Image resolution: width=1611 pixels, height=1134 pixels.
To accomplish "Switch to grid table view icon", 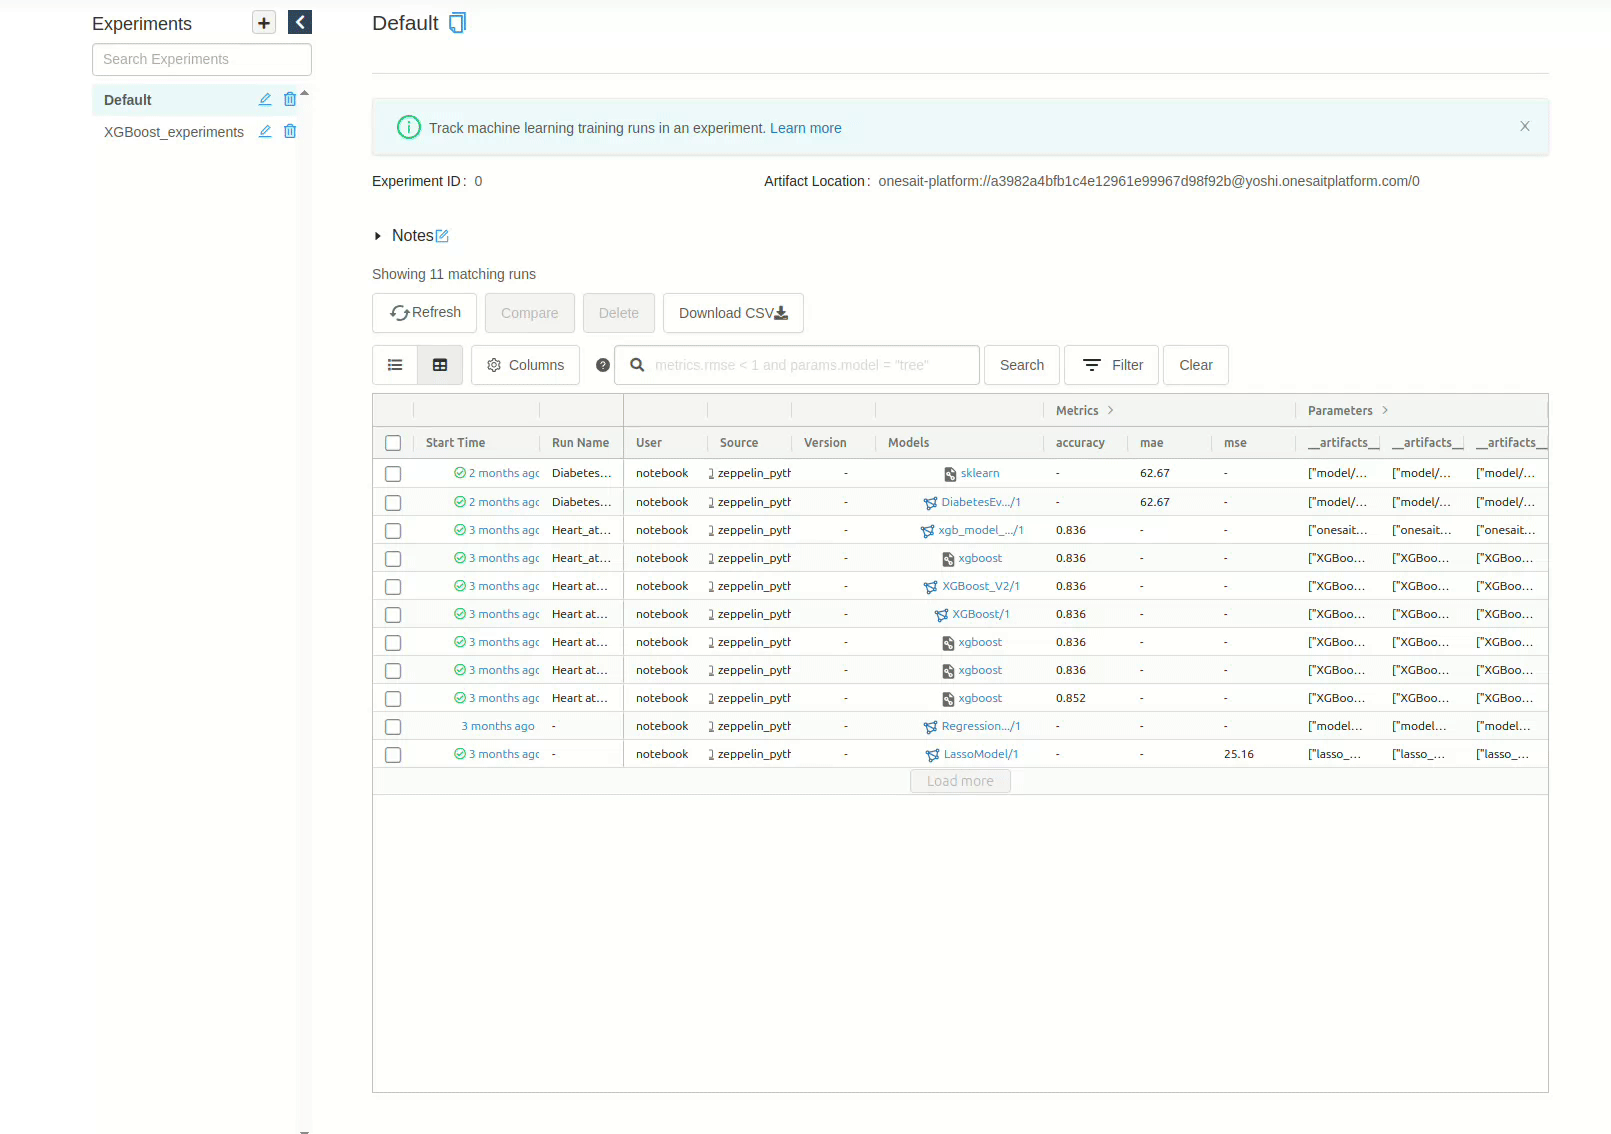I will click(x=440, y=365).
